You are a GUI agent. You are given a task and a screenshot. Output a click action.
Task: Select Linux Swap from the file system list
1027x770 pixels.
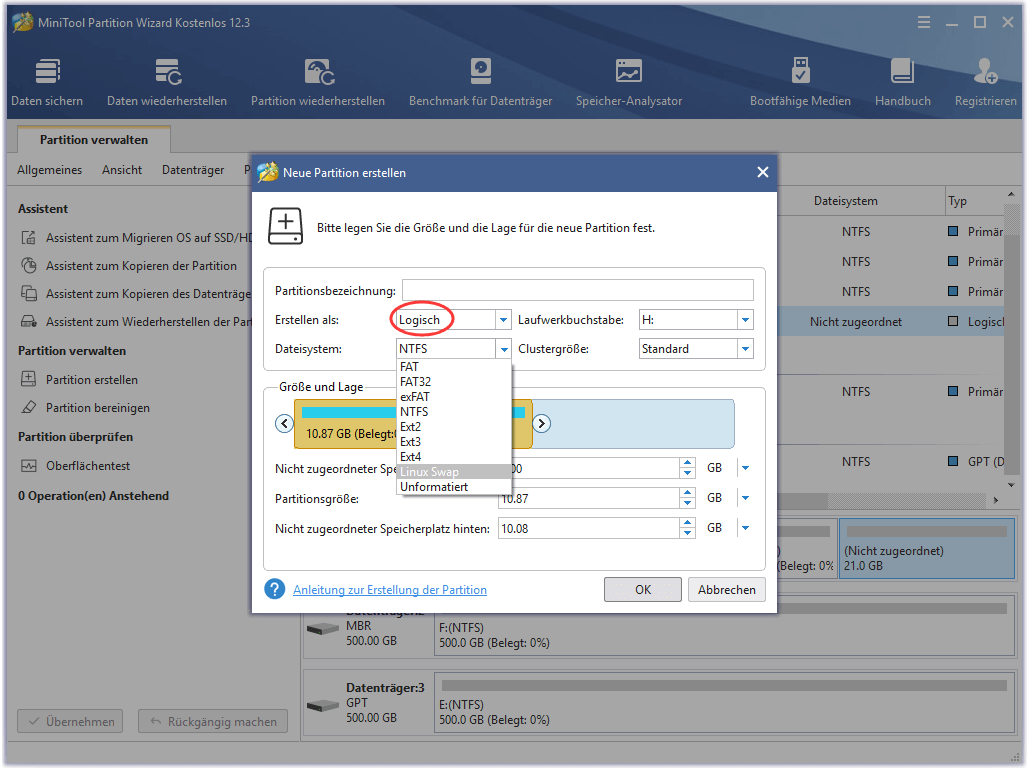[429, 472]
